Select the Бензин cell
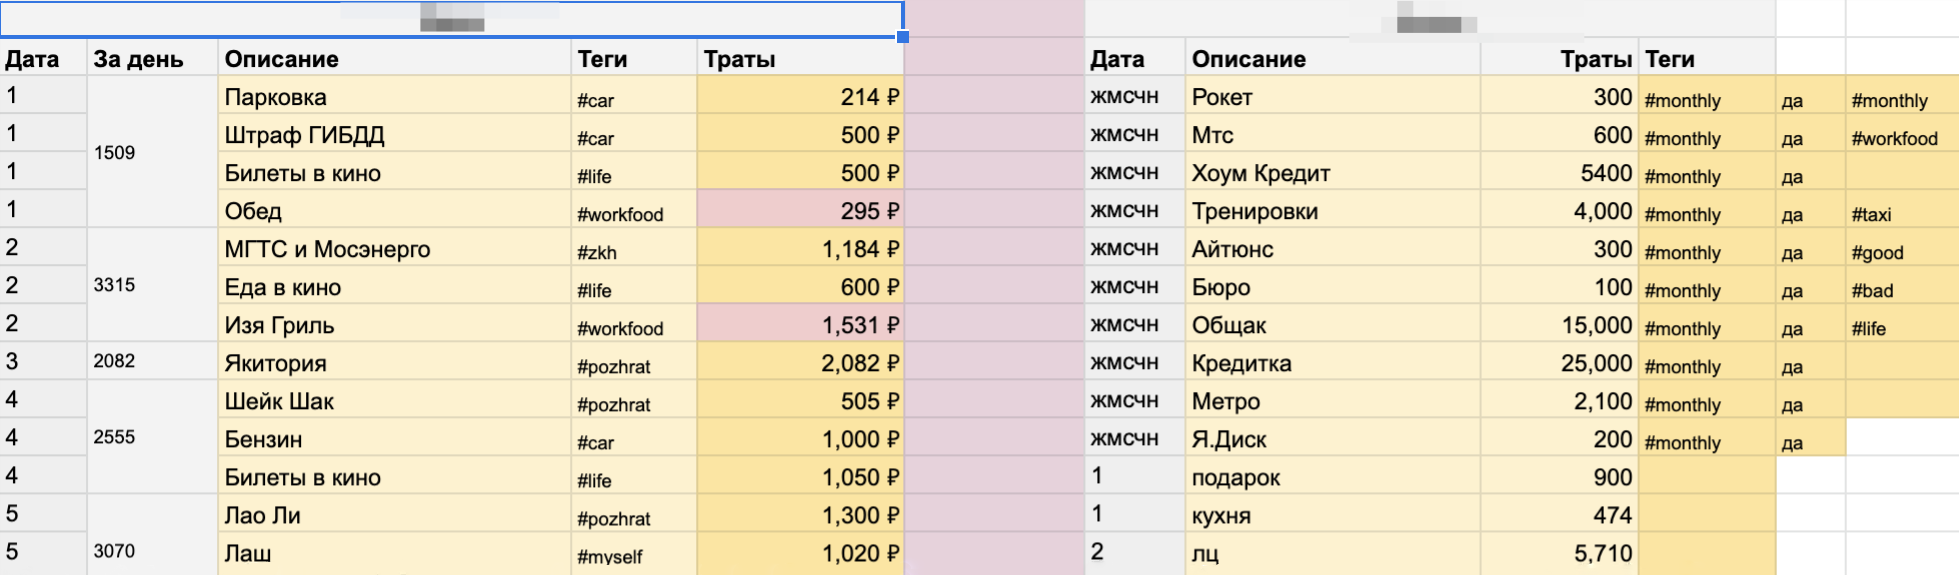 (394, 438)
